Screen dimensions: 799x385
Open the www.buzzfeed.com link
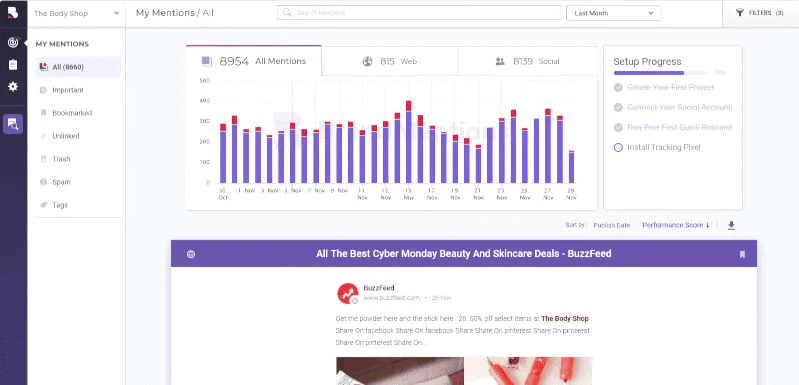click(391, 298)
